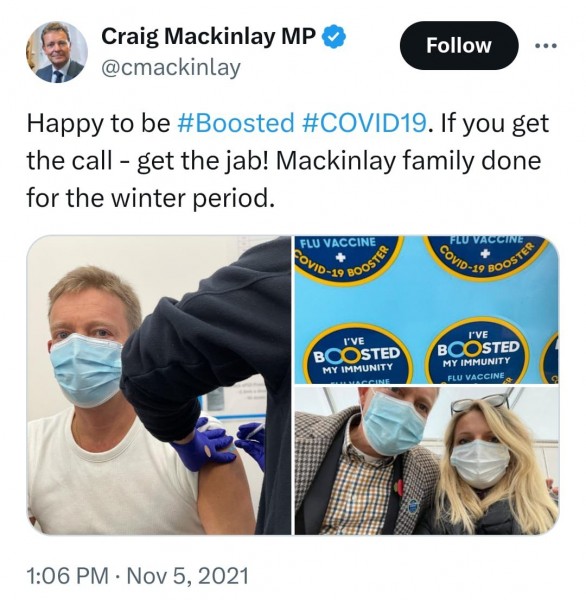This screenshot has width=586, height=600.
Task: Open the three-dot more options menu
Action: 546,46
